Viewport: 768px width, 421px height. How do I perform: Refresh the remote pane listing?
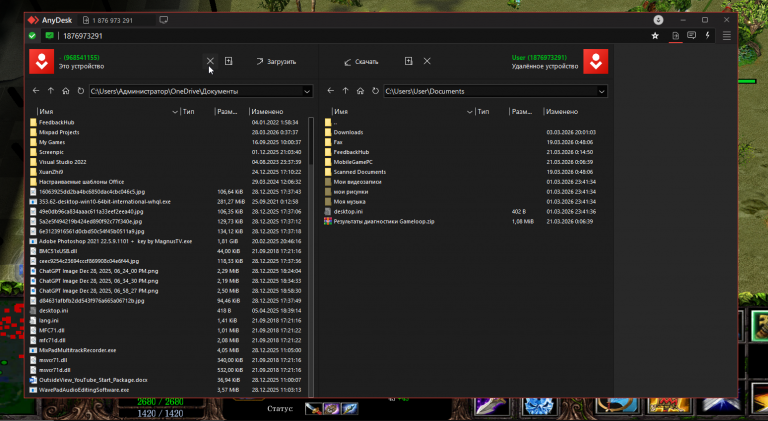point(376,91)
